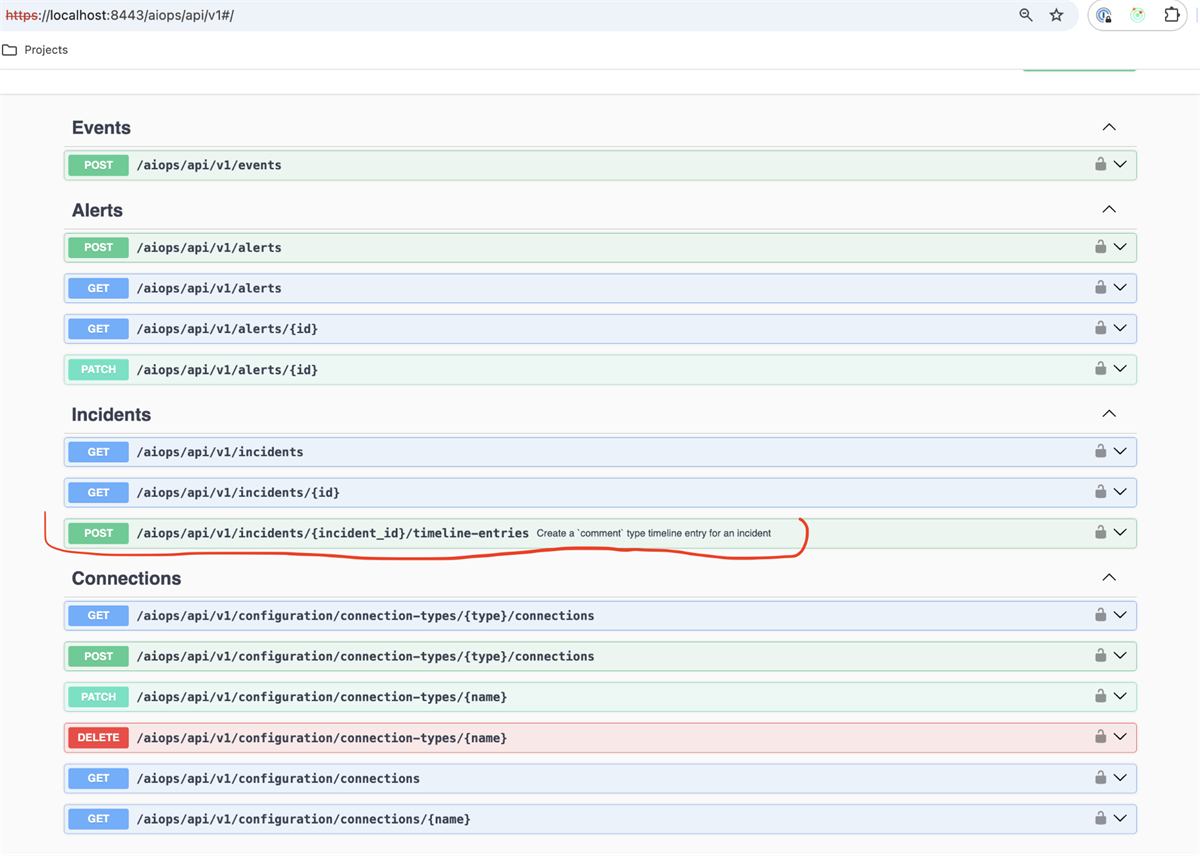Collapse the Incidents section chevron
Viewport: 1200px width, 856px height.
coord(1109,413)
